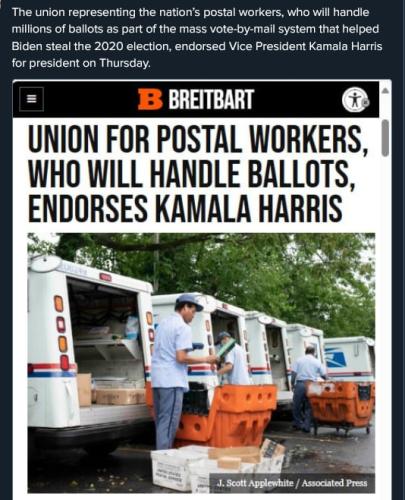The image size is (405, 500).
Task: Click the embedded page scrollbar thumb
Action: (385, 138)
